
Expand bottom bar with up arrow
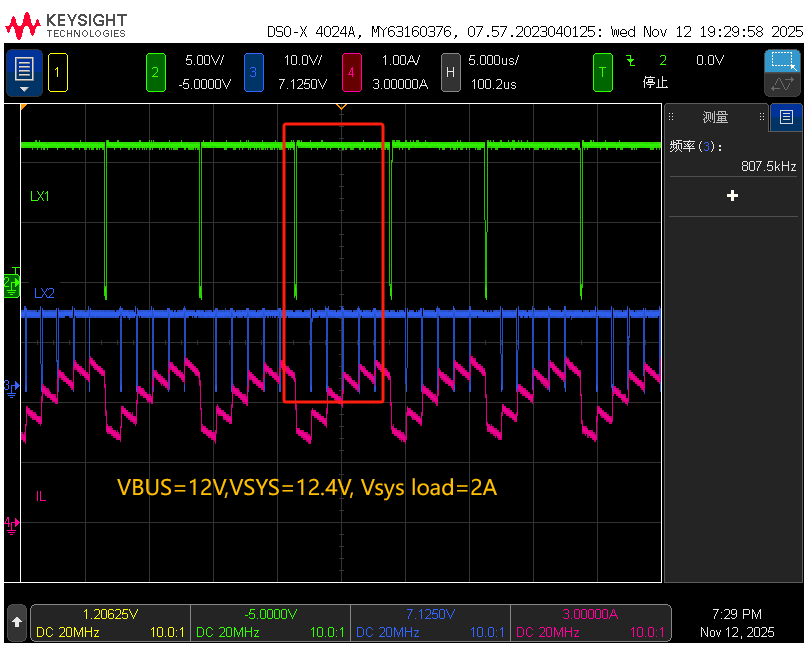pos(16,622)
